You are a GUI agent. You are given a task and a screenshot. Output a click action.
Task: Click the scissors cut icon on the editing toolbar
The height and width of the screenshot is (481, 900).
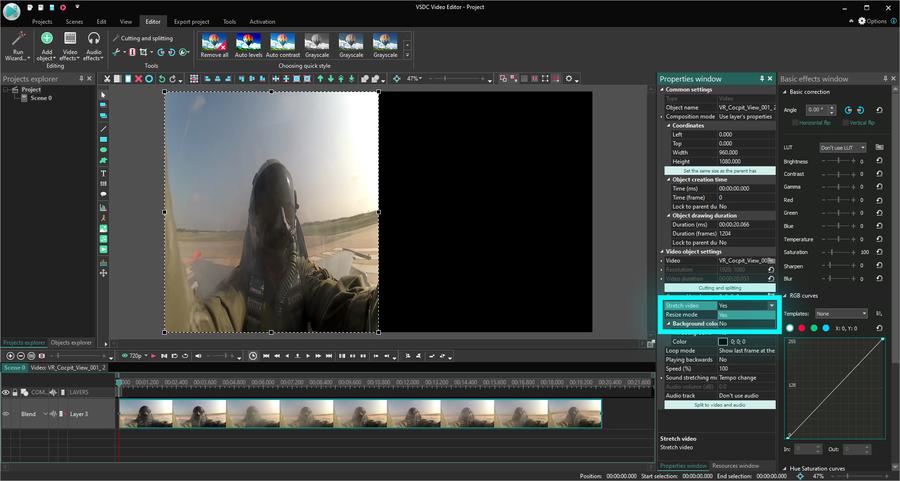point(107,79)
